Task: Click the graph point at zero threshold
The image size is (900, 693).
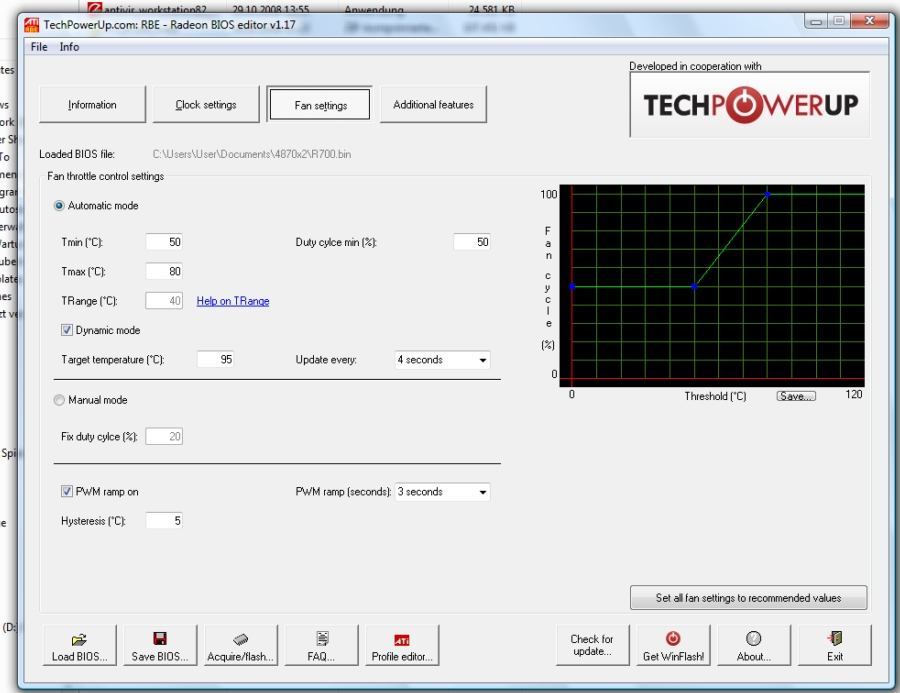Action: click(x=572, y=286)
